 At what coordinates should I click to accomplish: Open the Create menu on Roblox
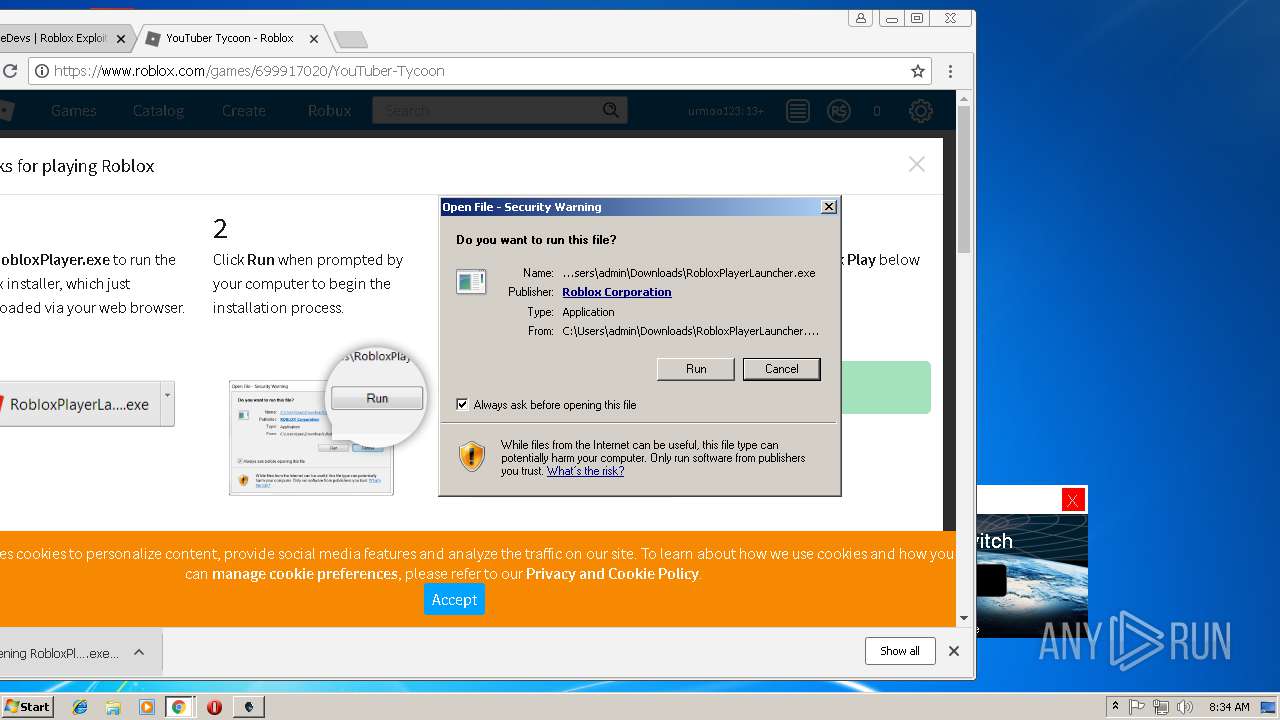coord(244,111)
